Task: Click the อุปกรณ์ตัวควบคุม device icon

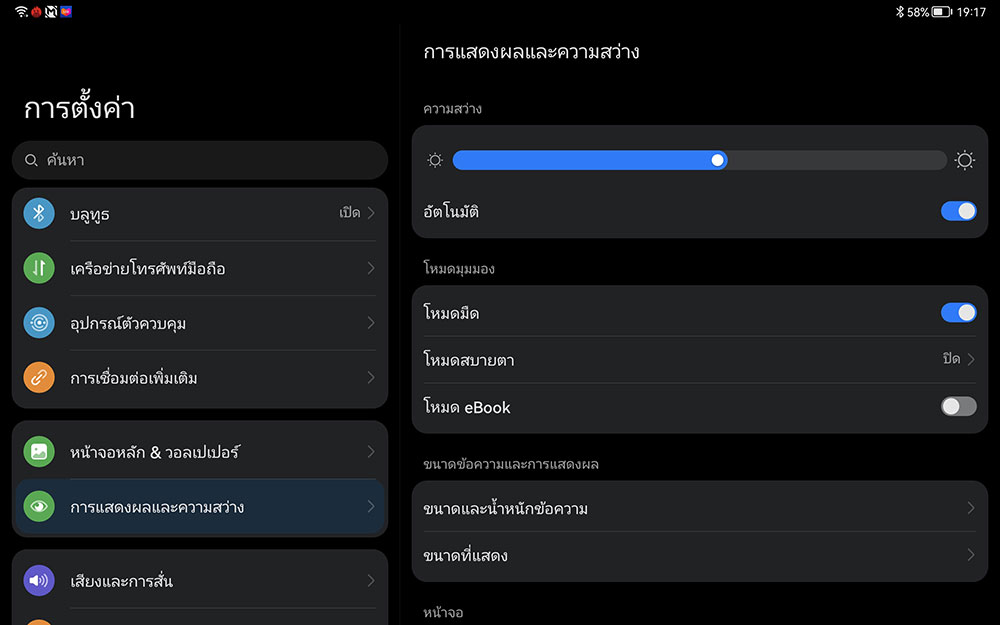Action: [39, 323]
